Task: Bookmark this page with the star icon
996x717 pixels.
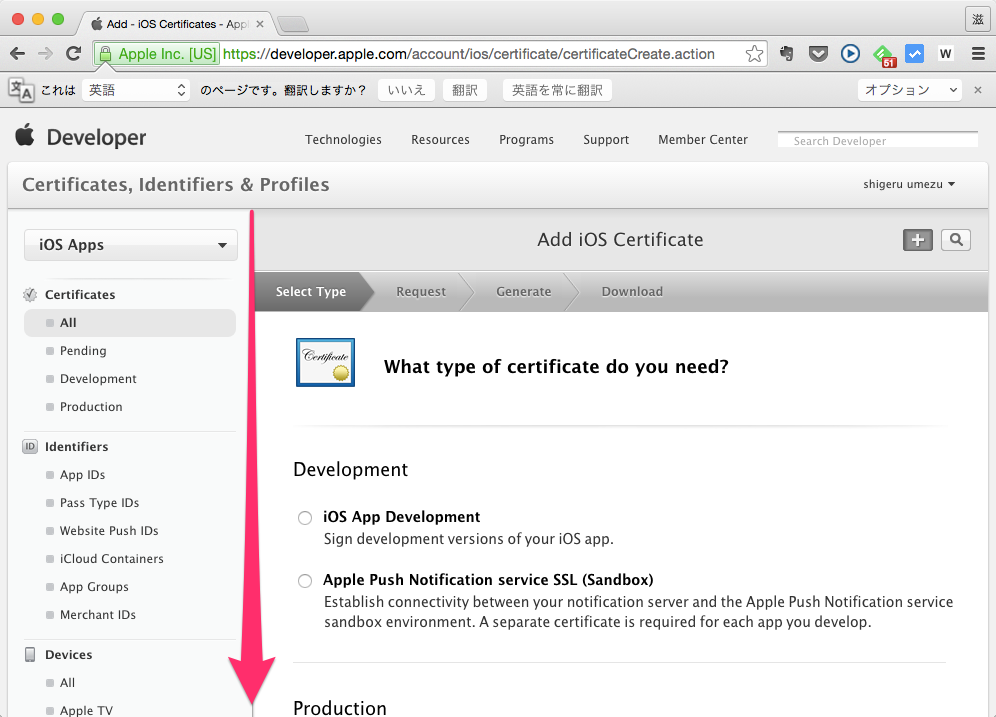Action: [754, 54]
